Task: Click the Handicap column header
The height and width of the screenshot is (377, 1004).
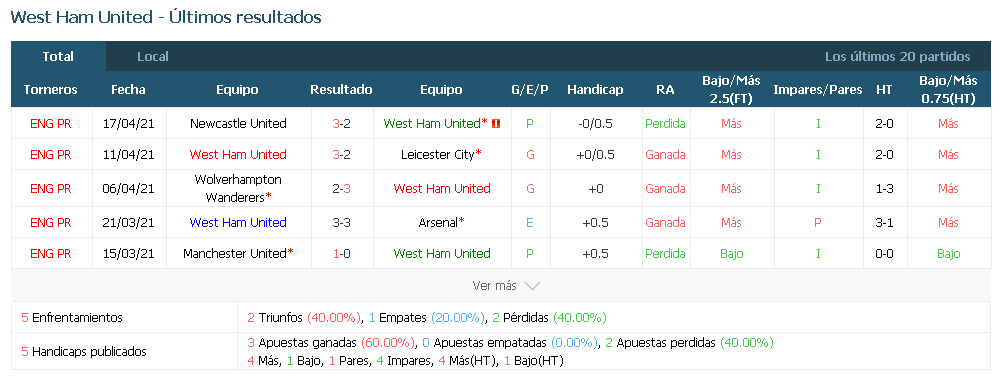Action: 595,90
